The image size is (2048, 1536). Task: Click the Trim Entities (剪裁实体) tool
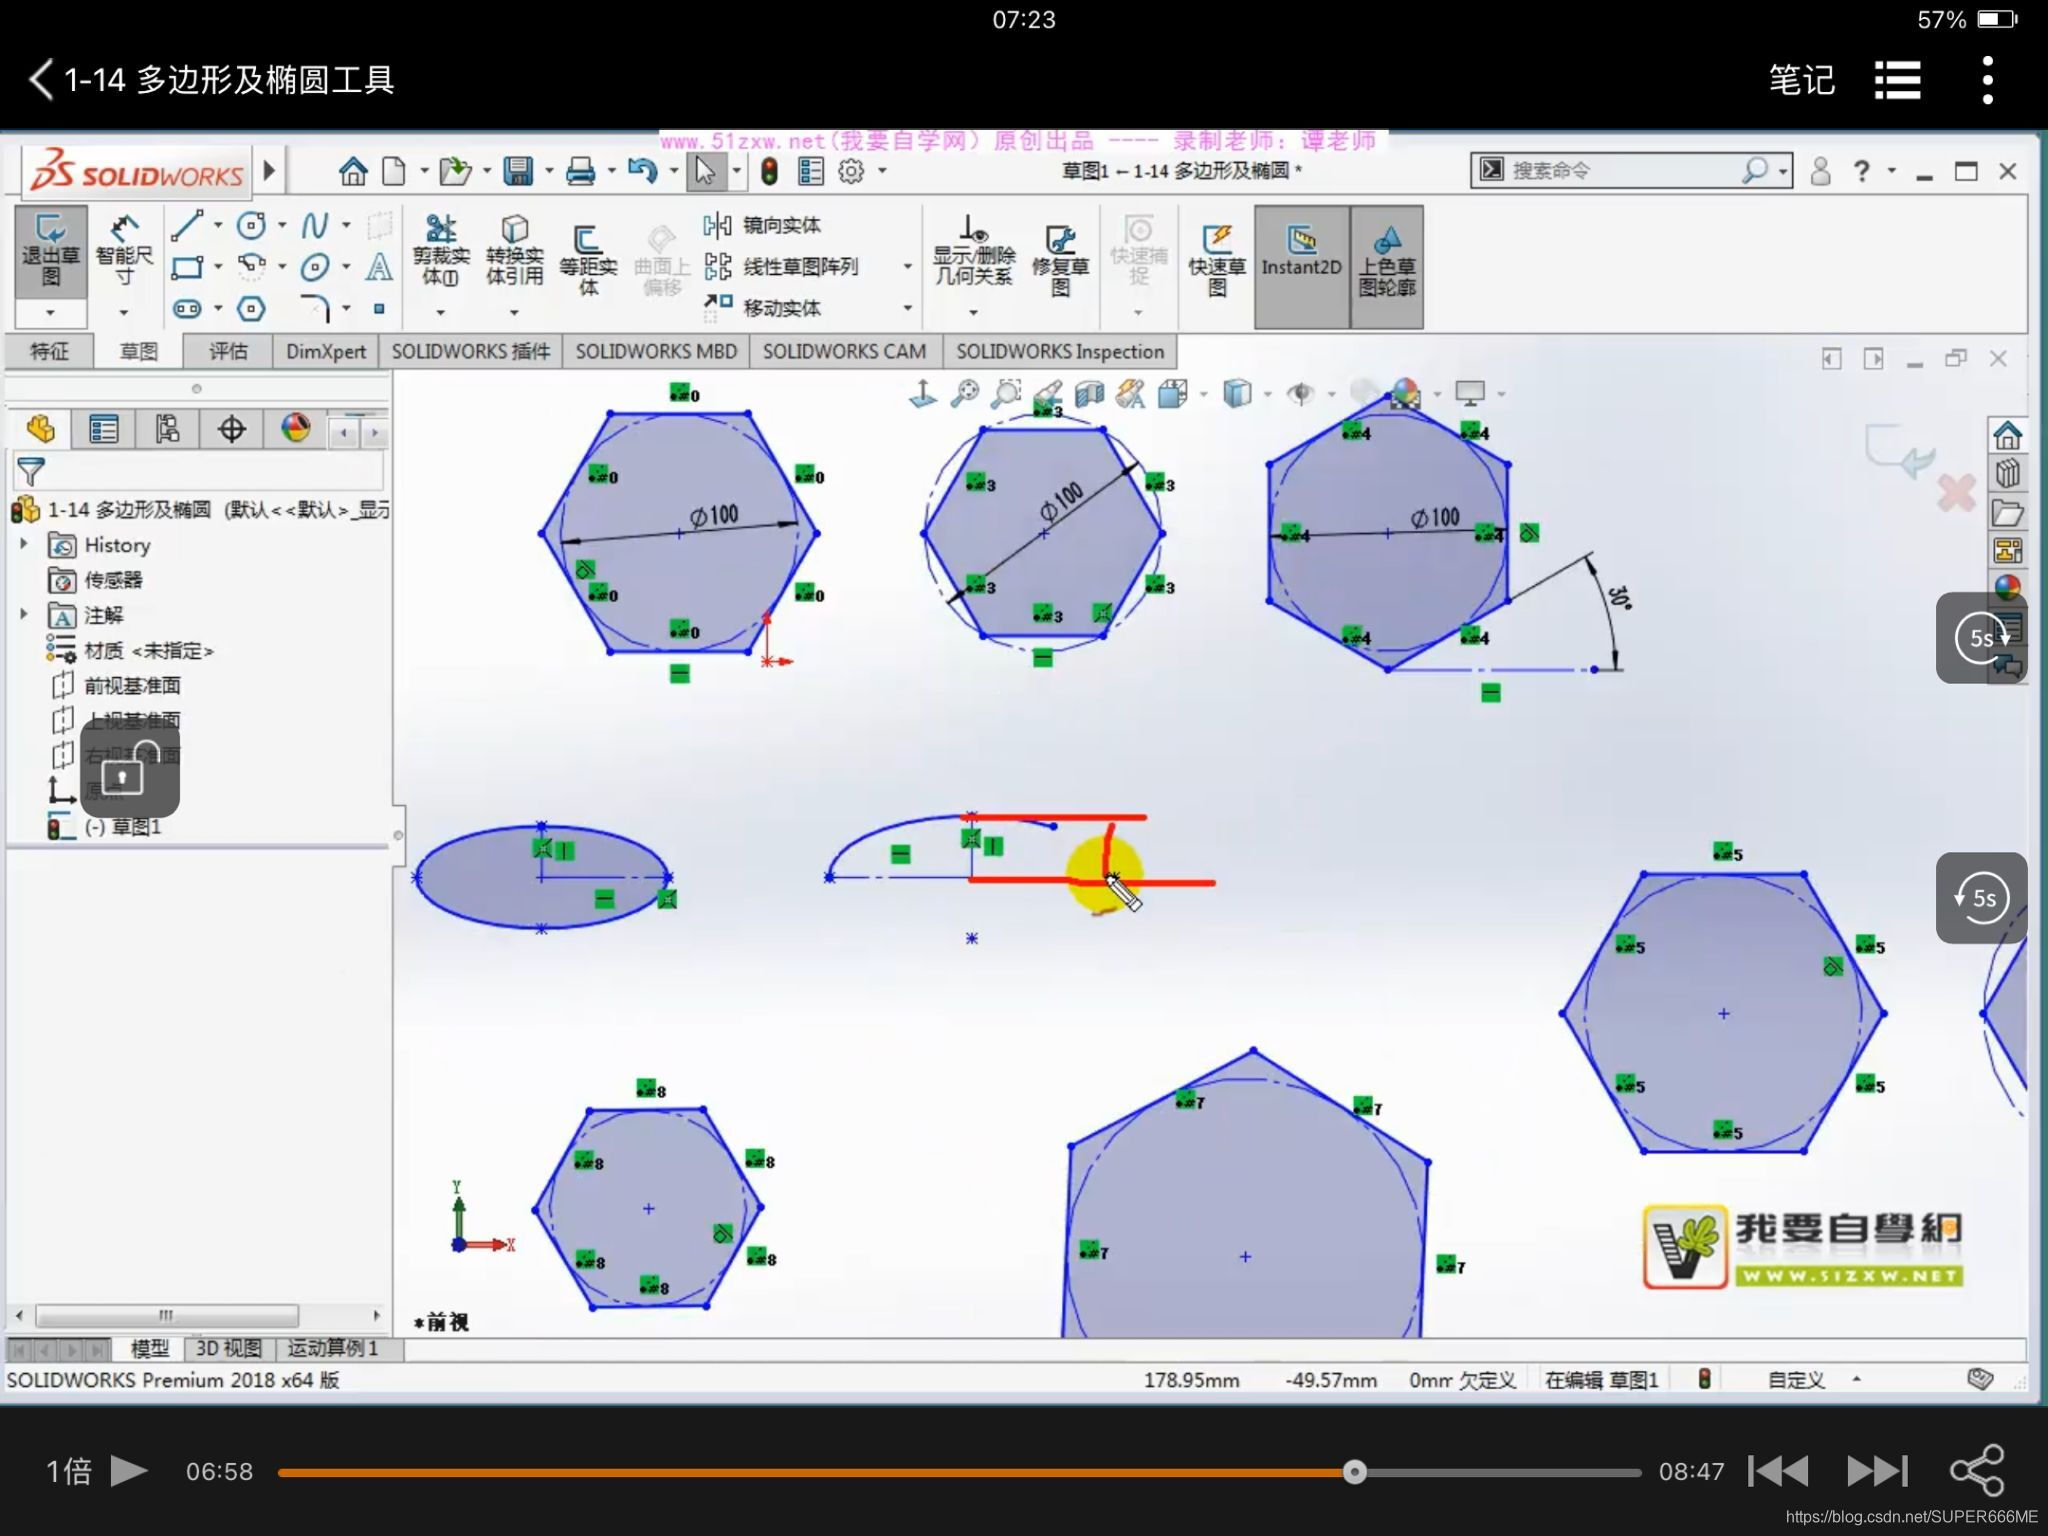coord(440,251)
